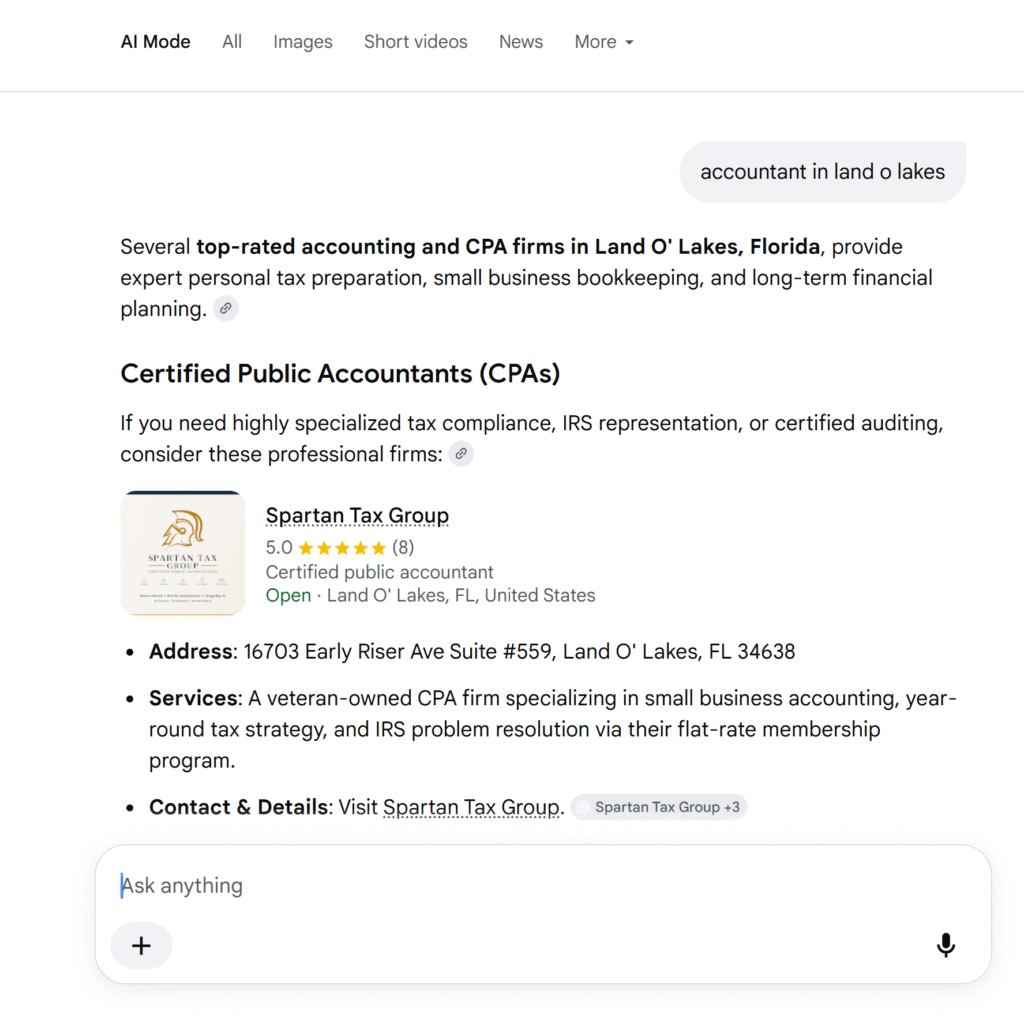Click the review count (8) next to stars

pyautogui.click(x=403, y=547)
